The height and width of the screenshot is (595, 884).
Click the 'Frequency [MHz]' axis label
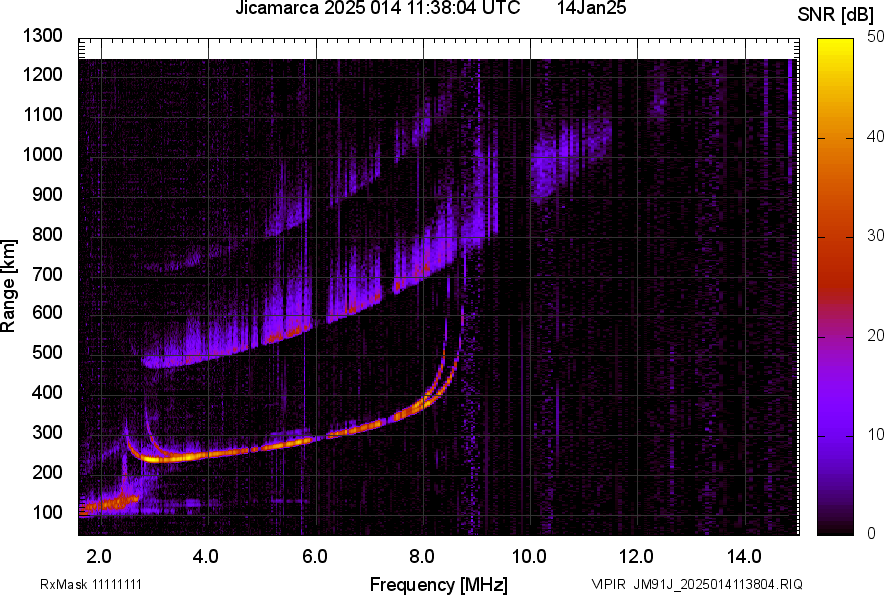click(438, 584)
